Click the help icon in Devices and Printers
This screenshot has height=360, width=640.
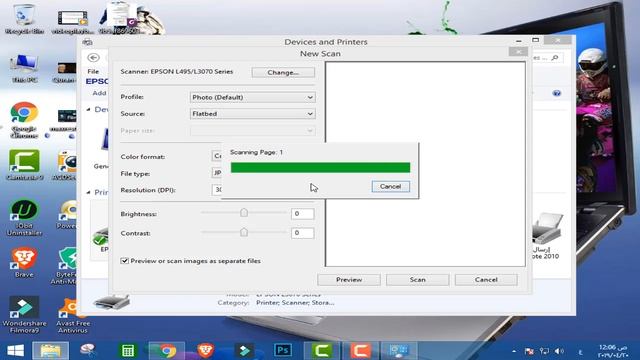(556, 93)
